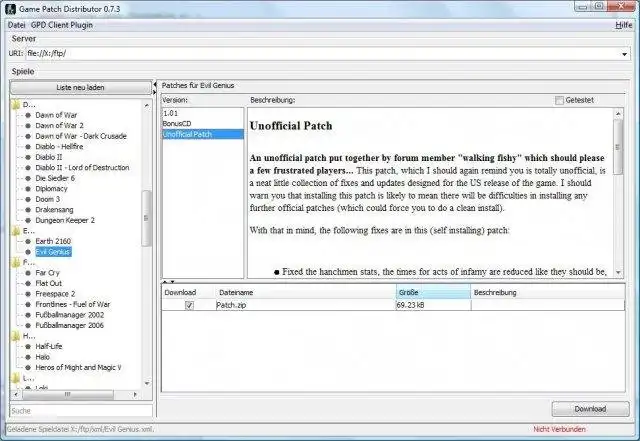The image size is (640, 441).
Task: Click the bullet icon next to Doom 3
Action: coord(28,199)
